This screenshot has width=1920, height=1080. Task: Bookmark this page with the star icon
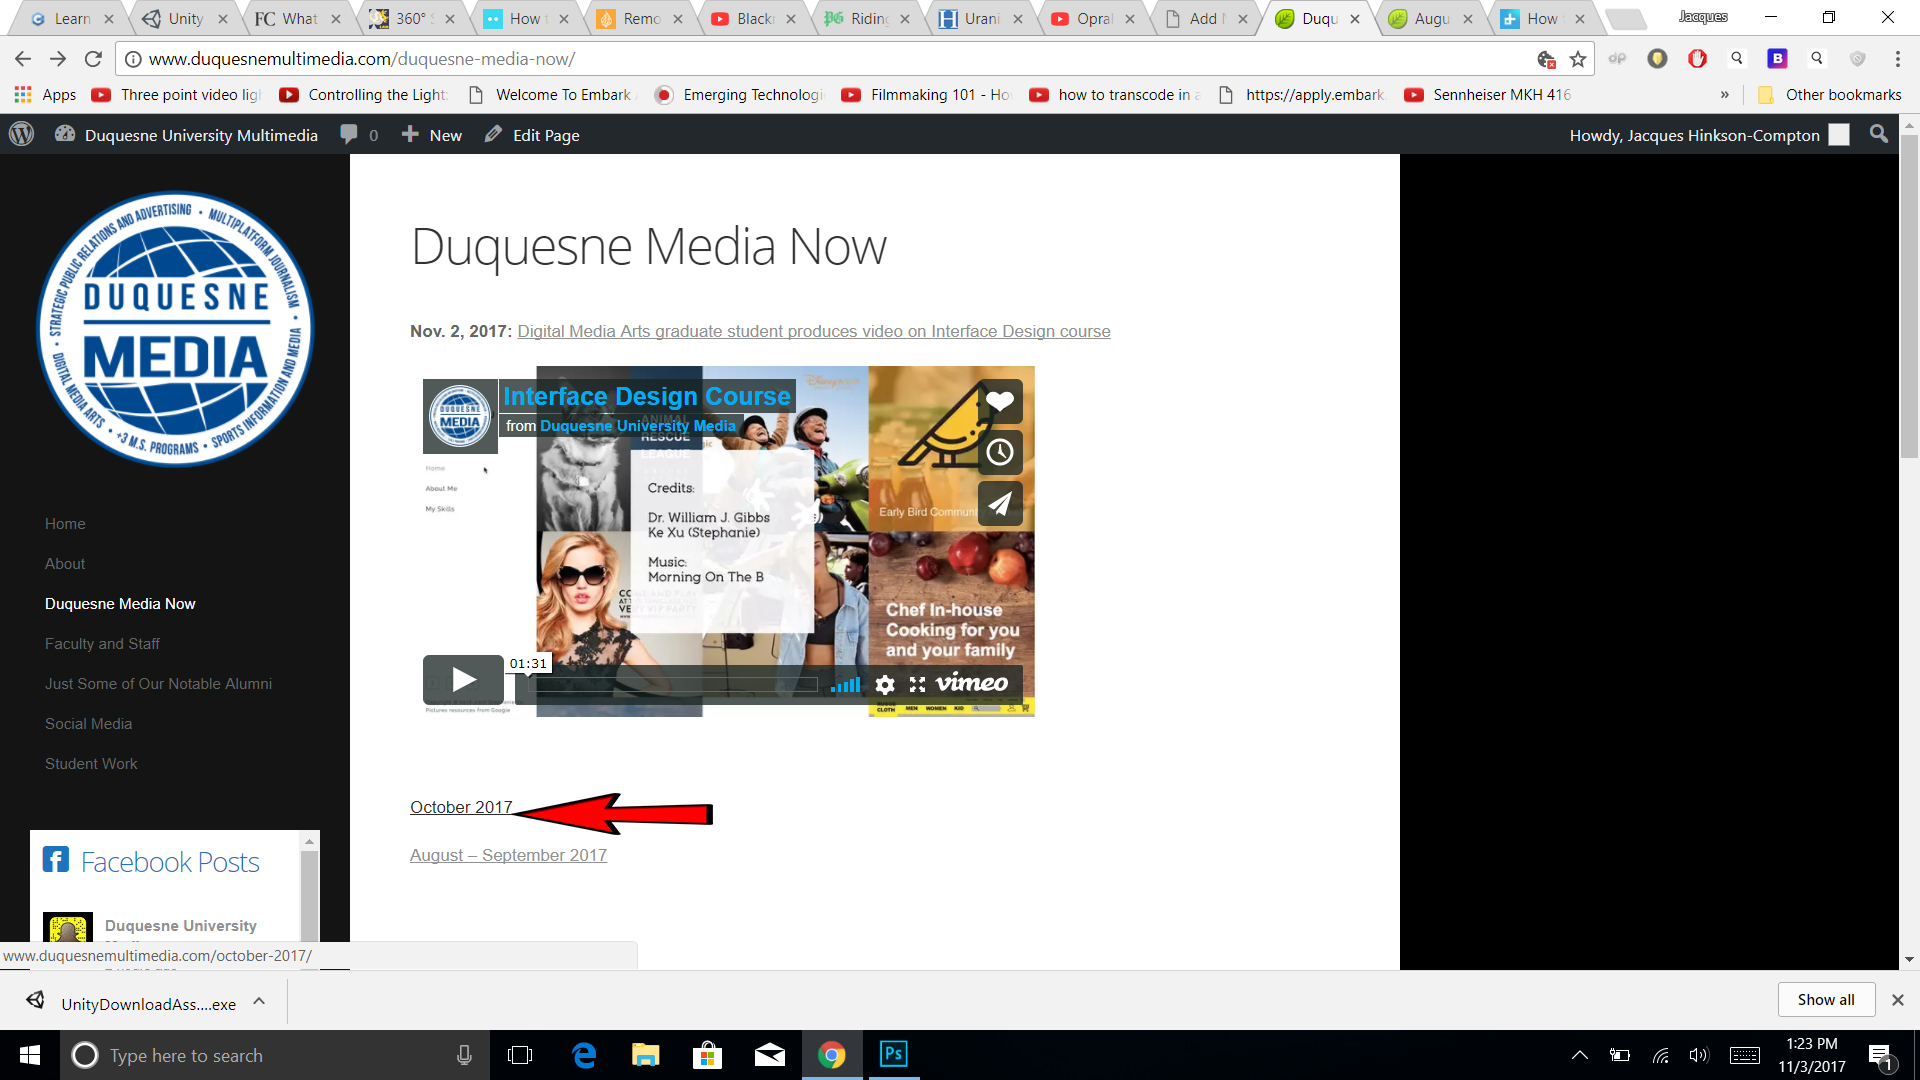1578,59
